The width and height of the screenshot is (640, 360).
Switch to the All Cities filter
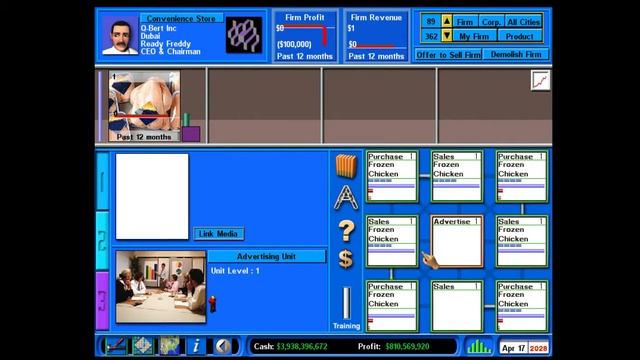click(x=524, y=22)
